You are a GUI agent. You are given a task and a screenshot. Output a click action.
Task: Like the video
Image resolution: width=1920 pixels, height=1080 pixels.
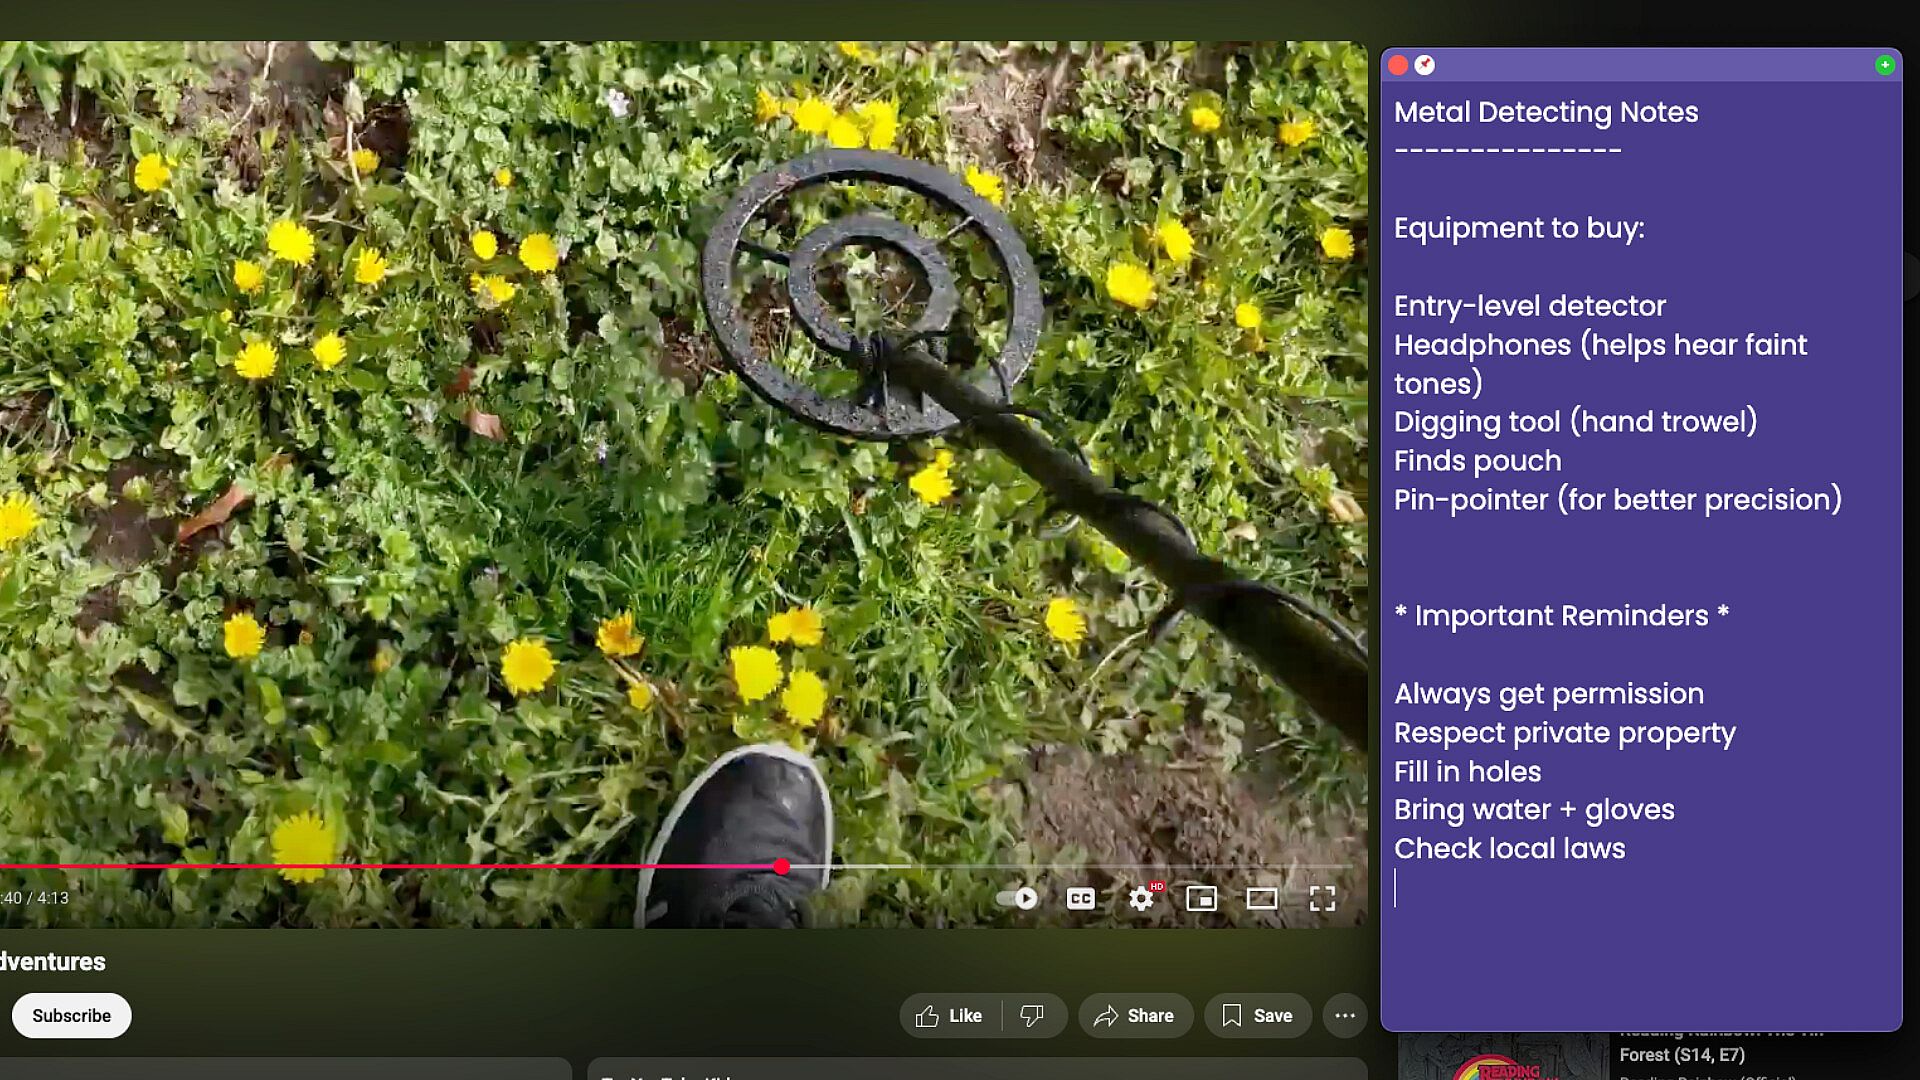tap(949, 1015)
